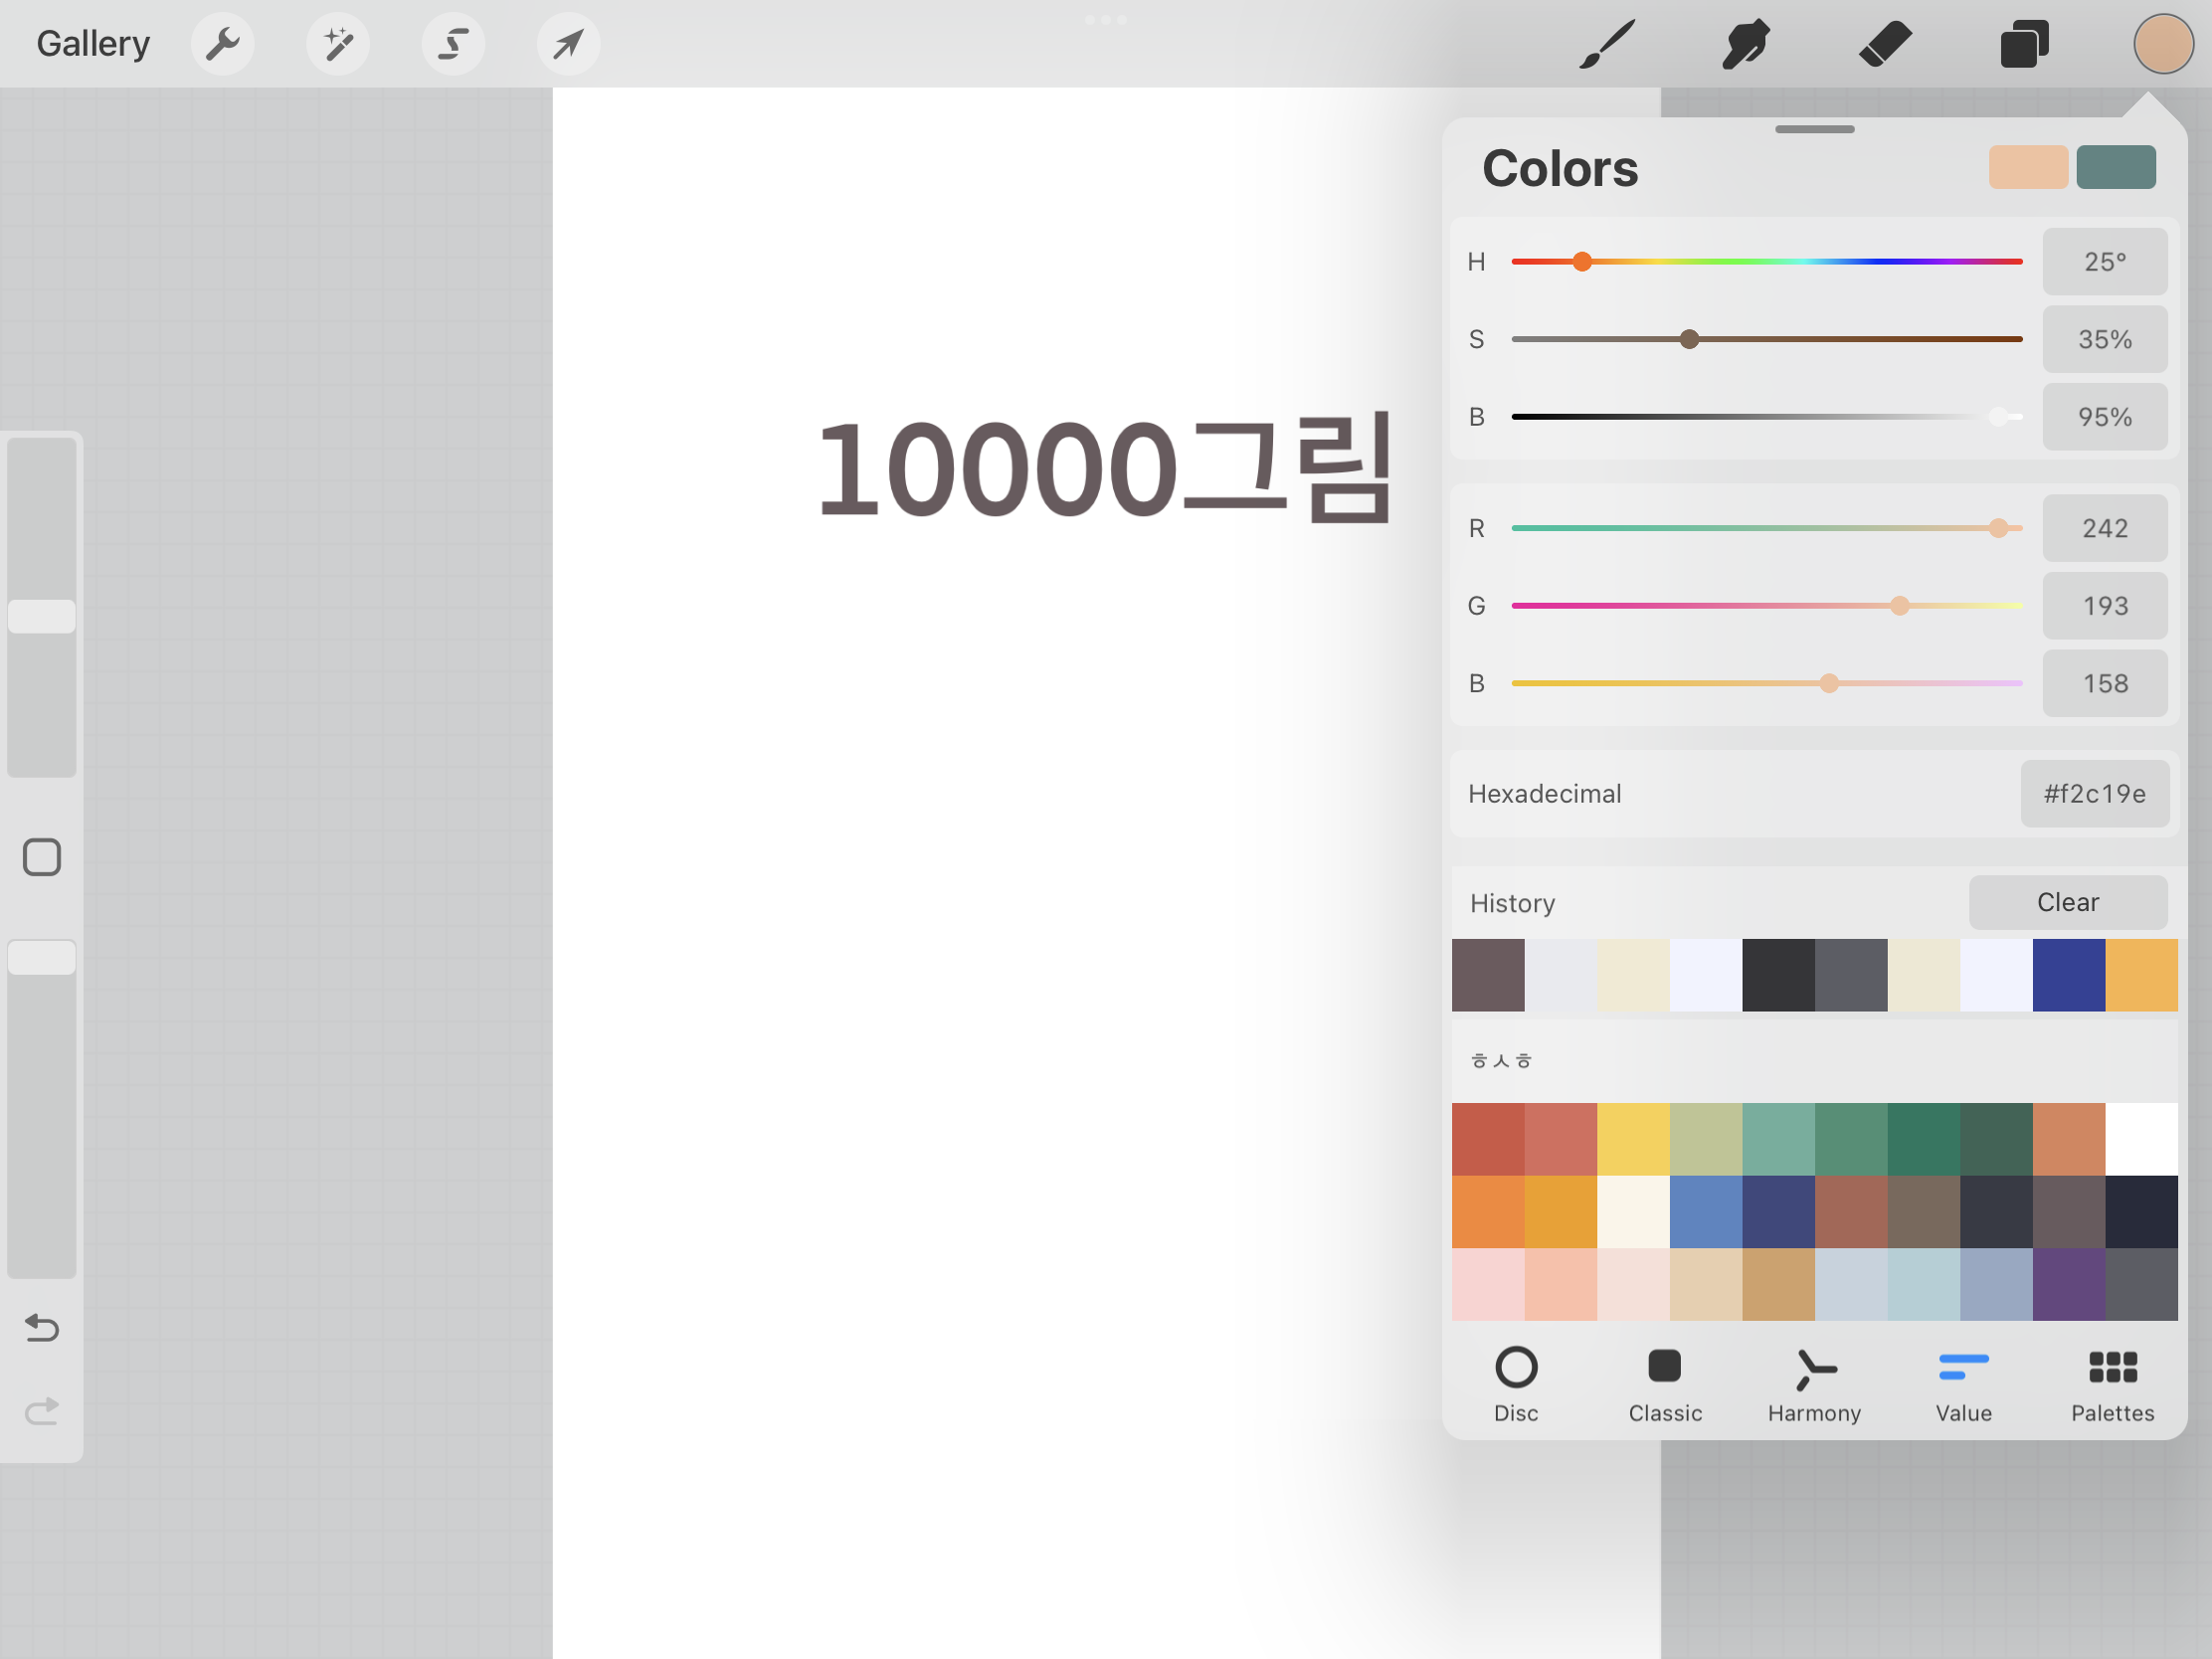The width and height of the screenshot is (2212, 1659).
Task: Select the Smudge finger tool
Action: [x=1745, y=44]
